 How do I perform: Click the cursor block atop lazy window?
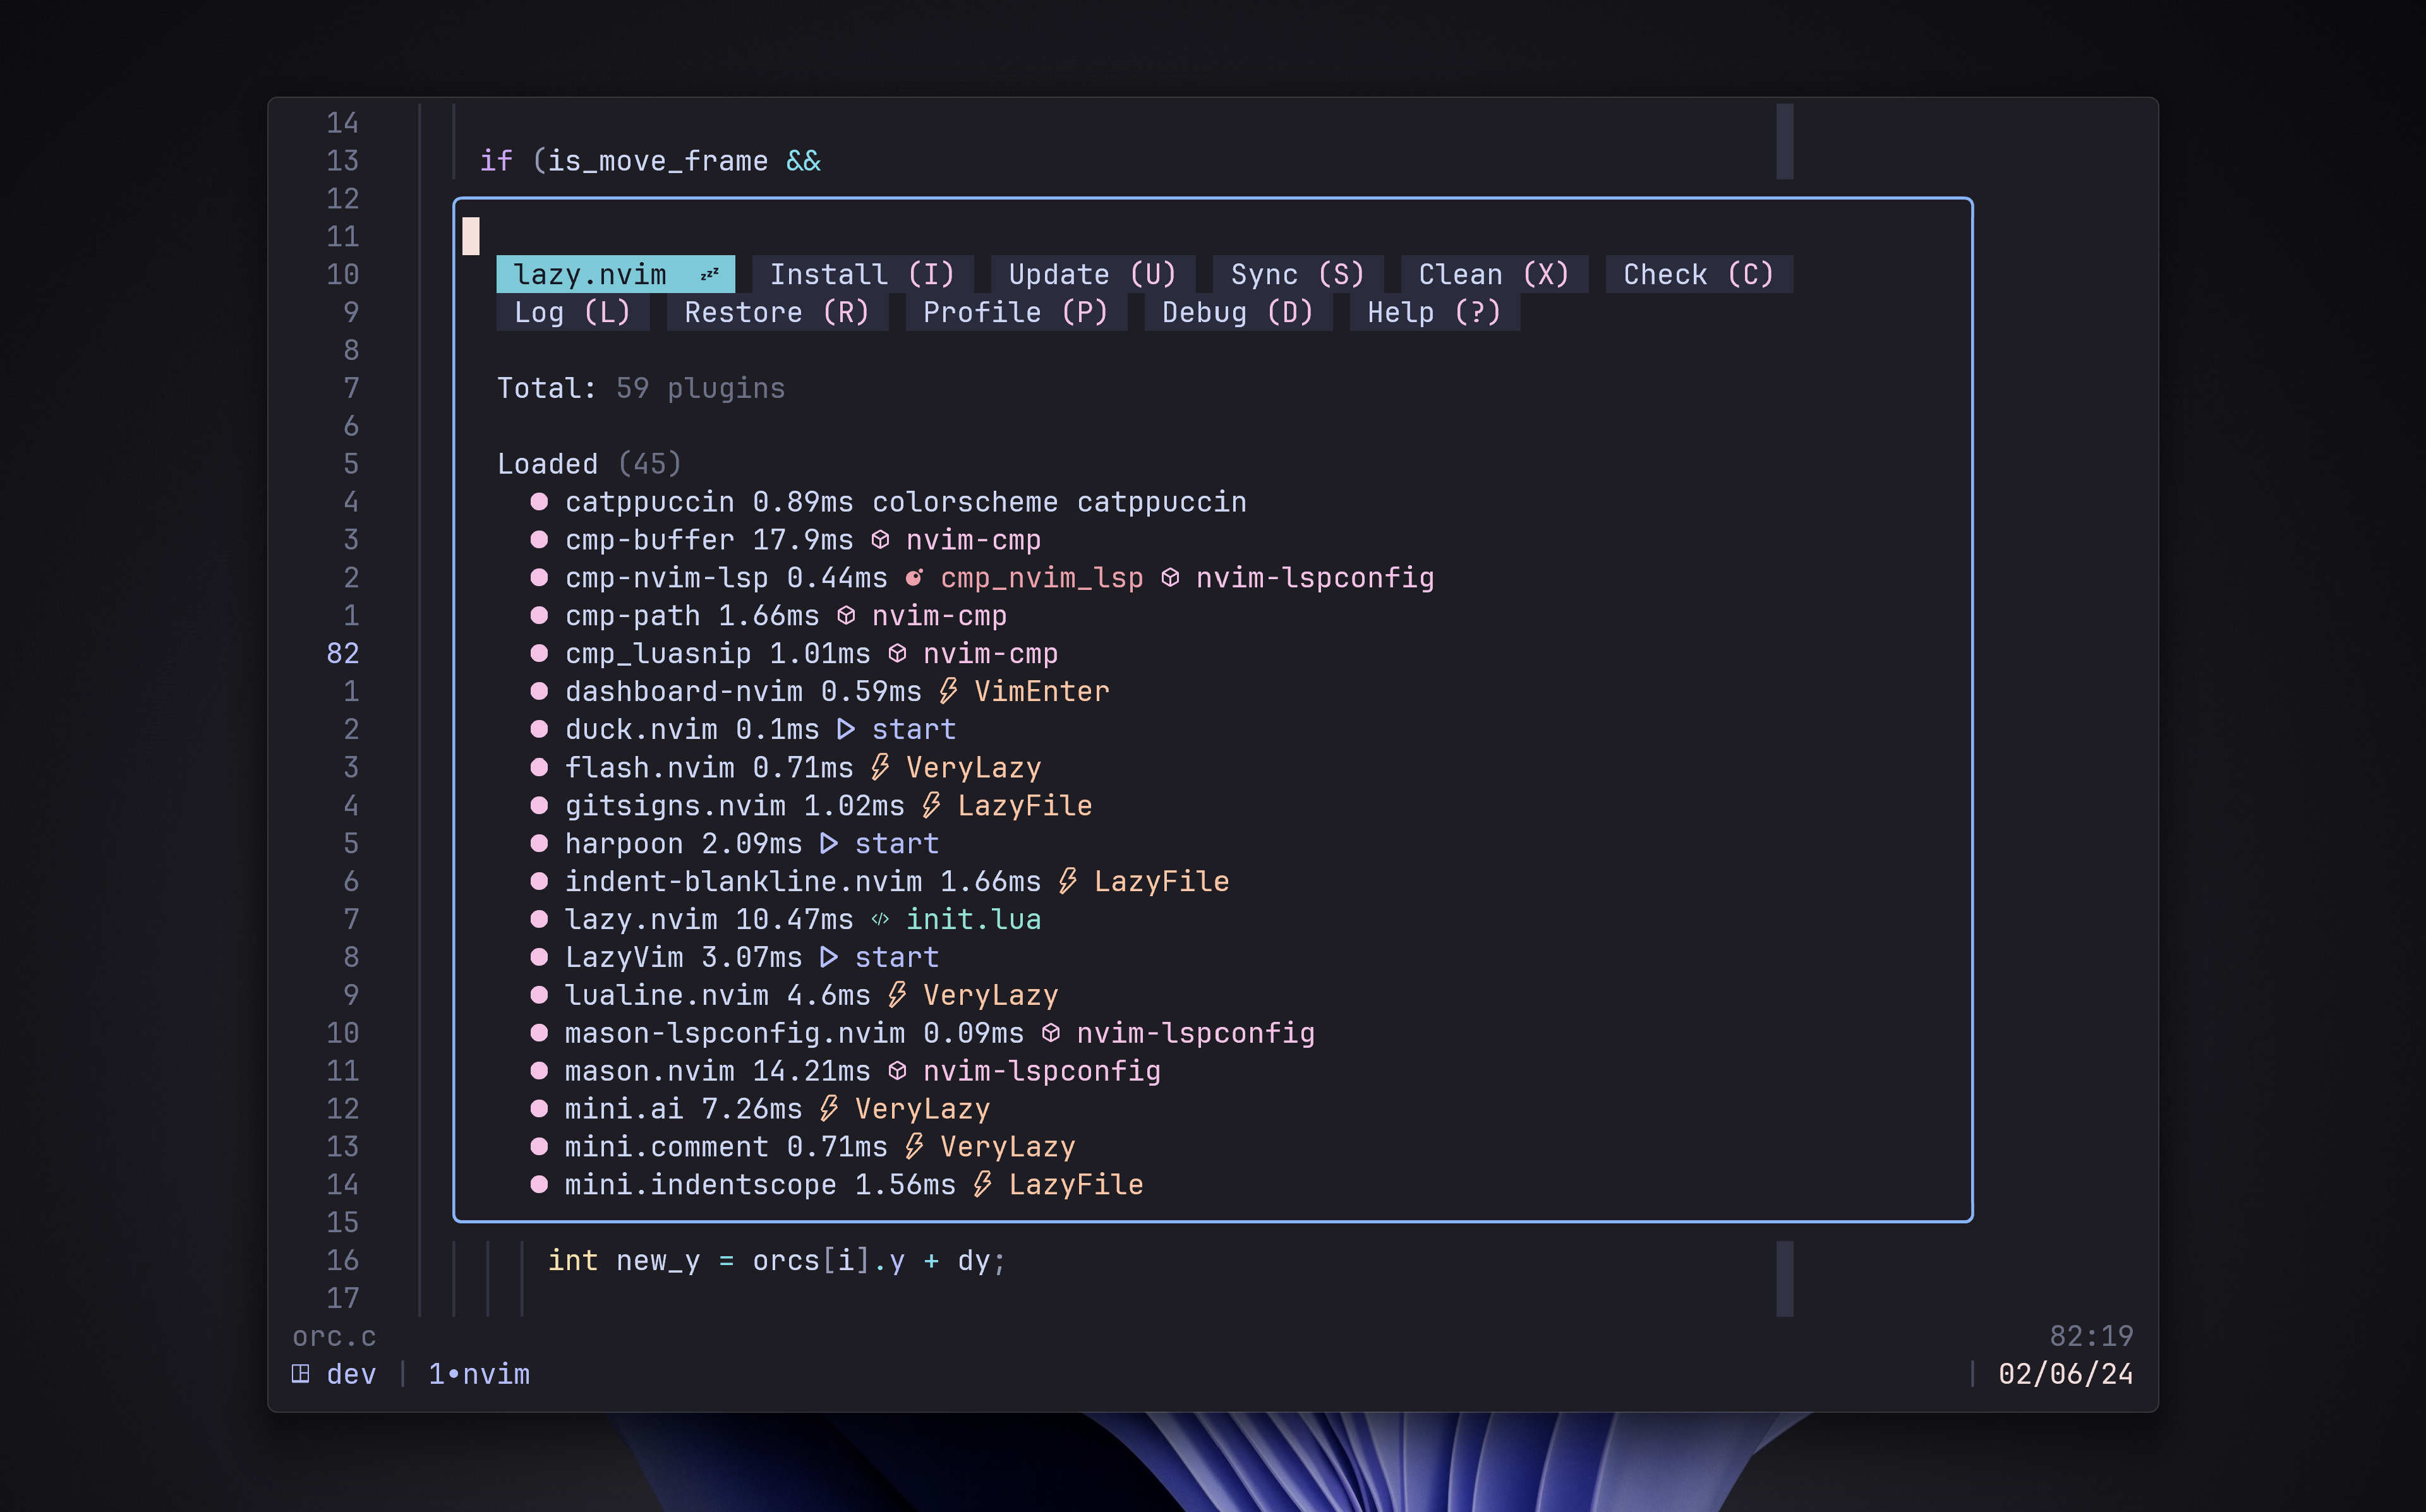471,237
